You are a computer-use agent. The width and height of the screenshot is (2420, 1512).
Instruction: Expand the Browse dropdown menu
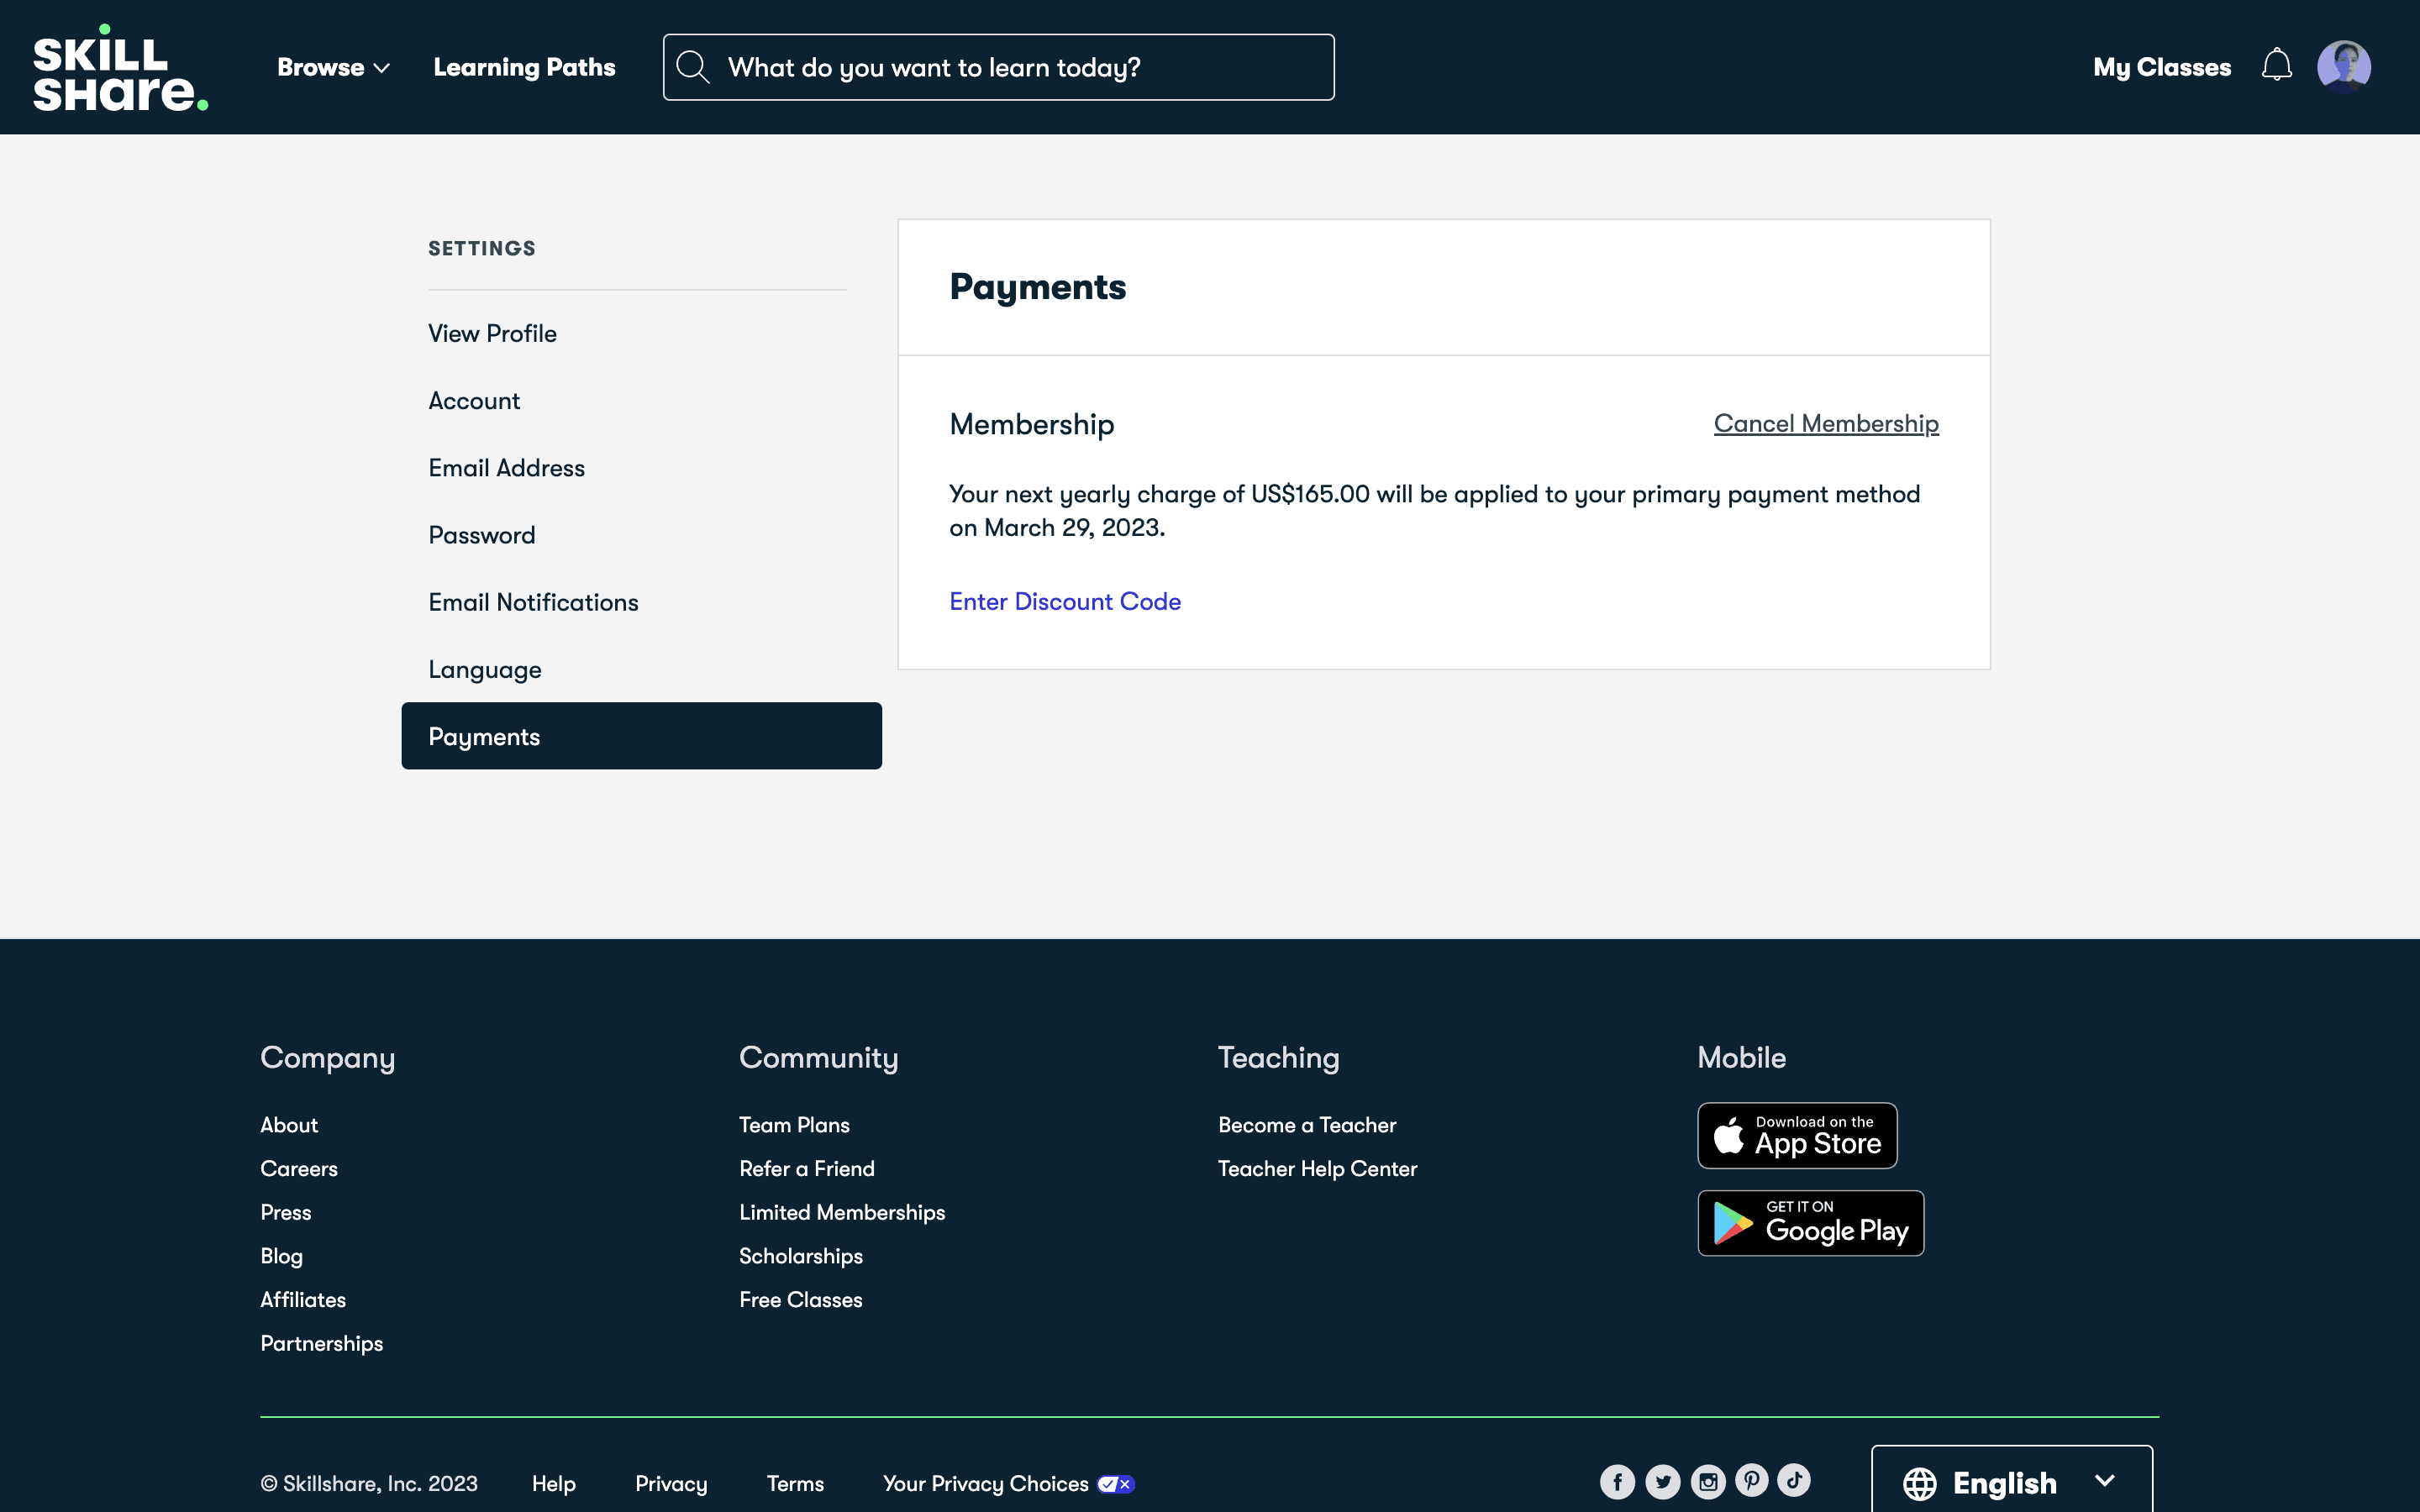pyautogui.click(x=333, y=67)
